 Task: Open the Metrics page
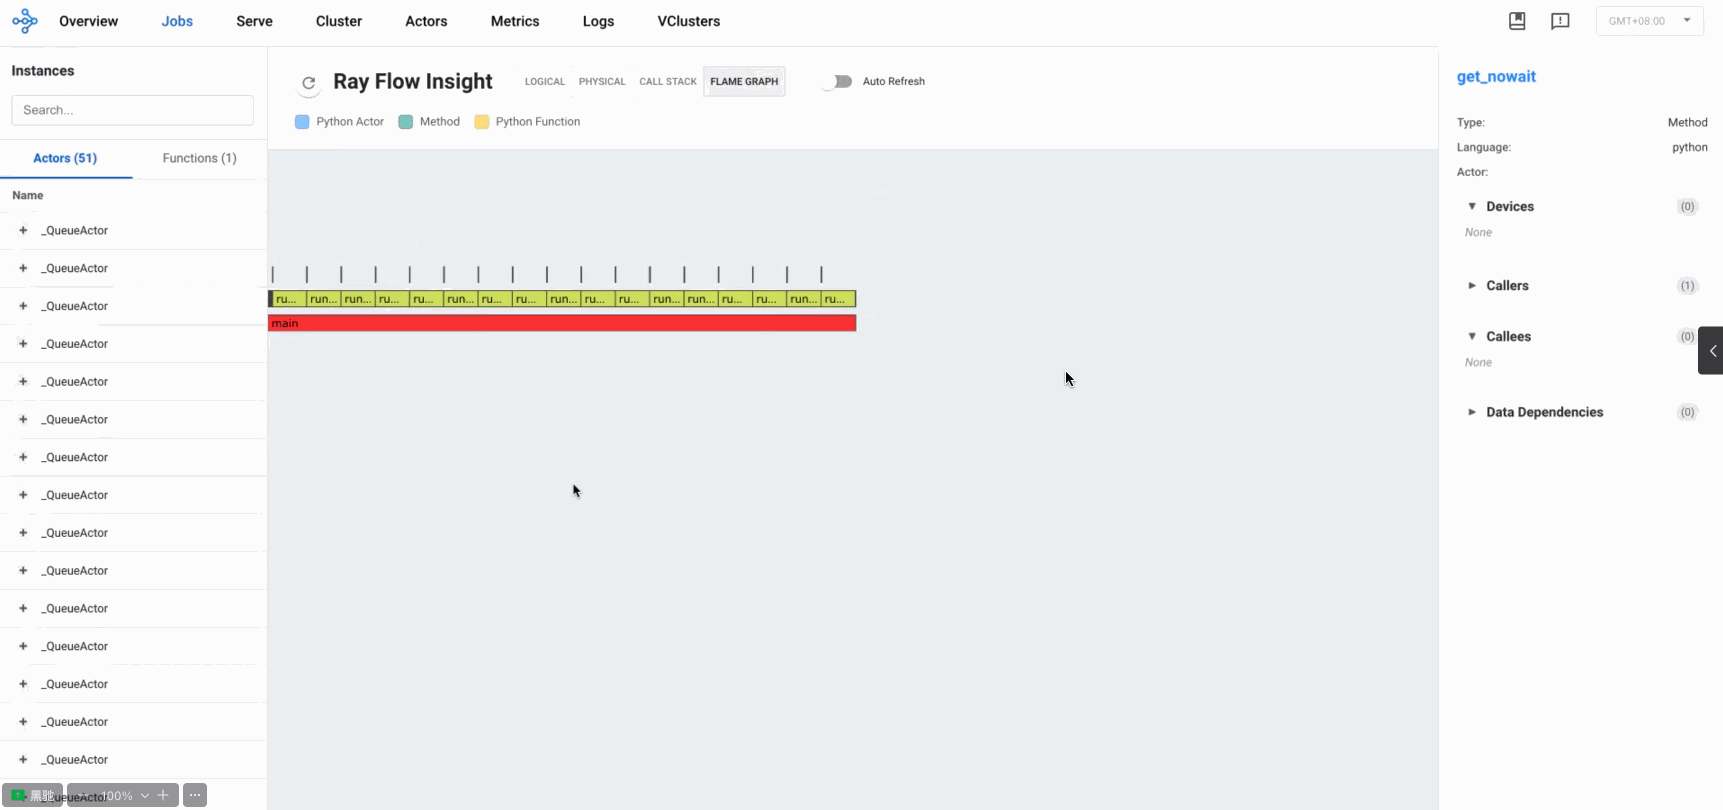click(515, 21)
